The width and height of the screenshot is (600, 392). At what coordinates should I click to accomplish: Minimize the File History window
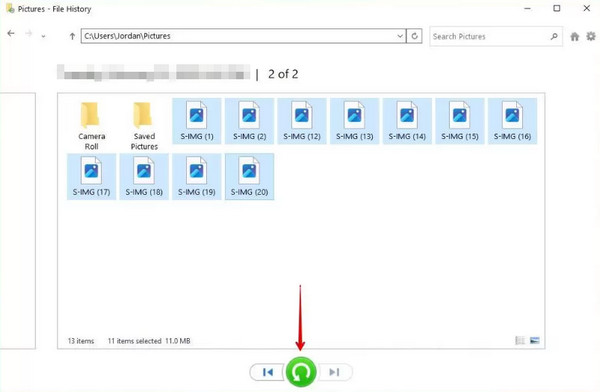527,8
